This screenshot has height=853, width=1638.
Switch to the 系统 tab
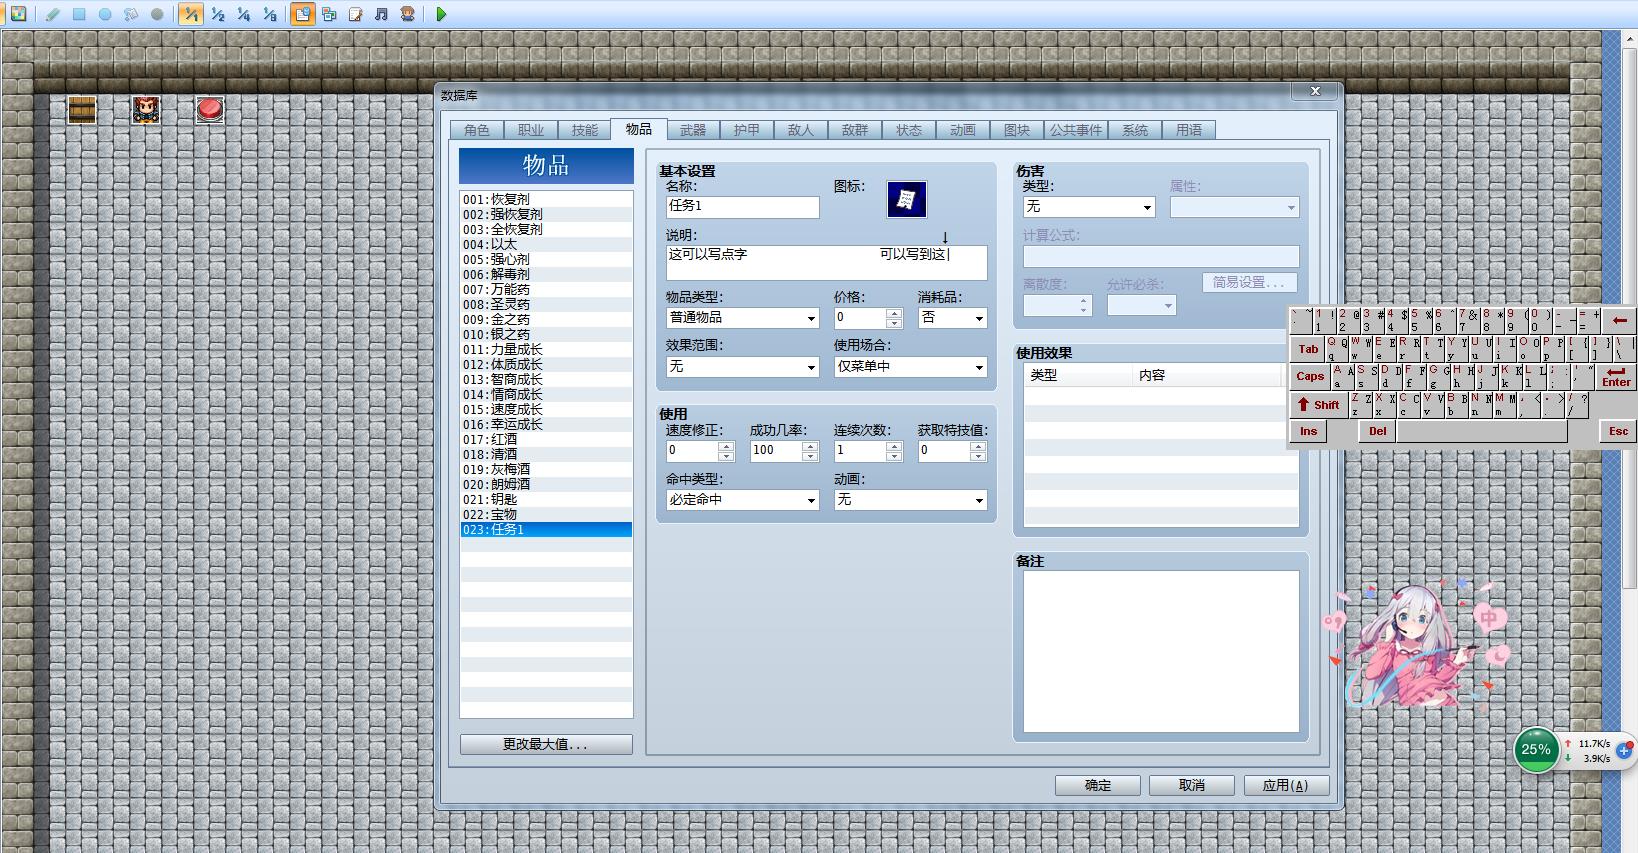tap(1135, 130)
